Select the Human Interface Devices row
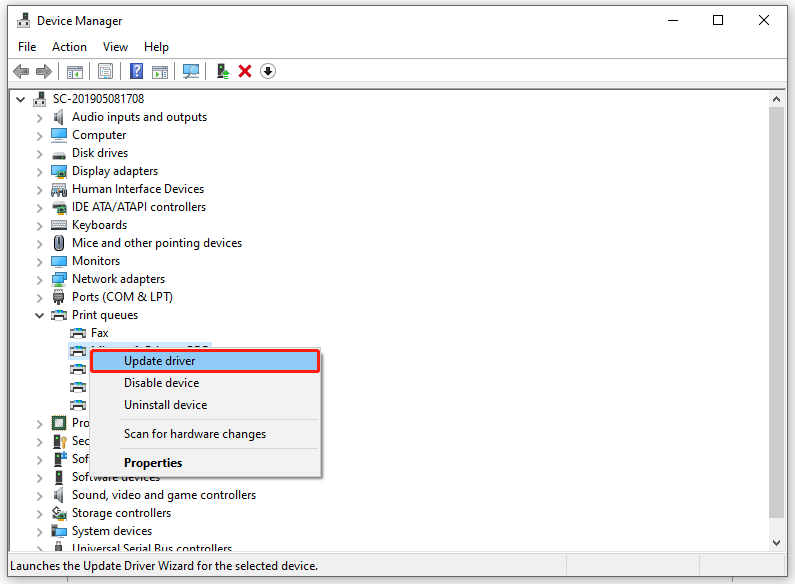 pos(138,189)
